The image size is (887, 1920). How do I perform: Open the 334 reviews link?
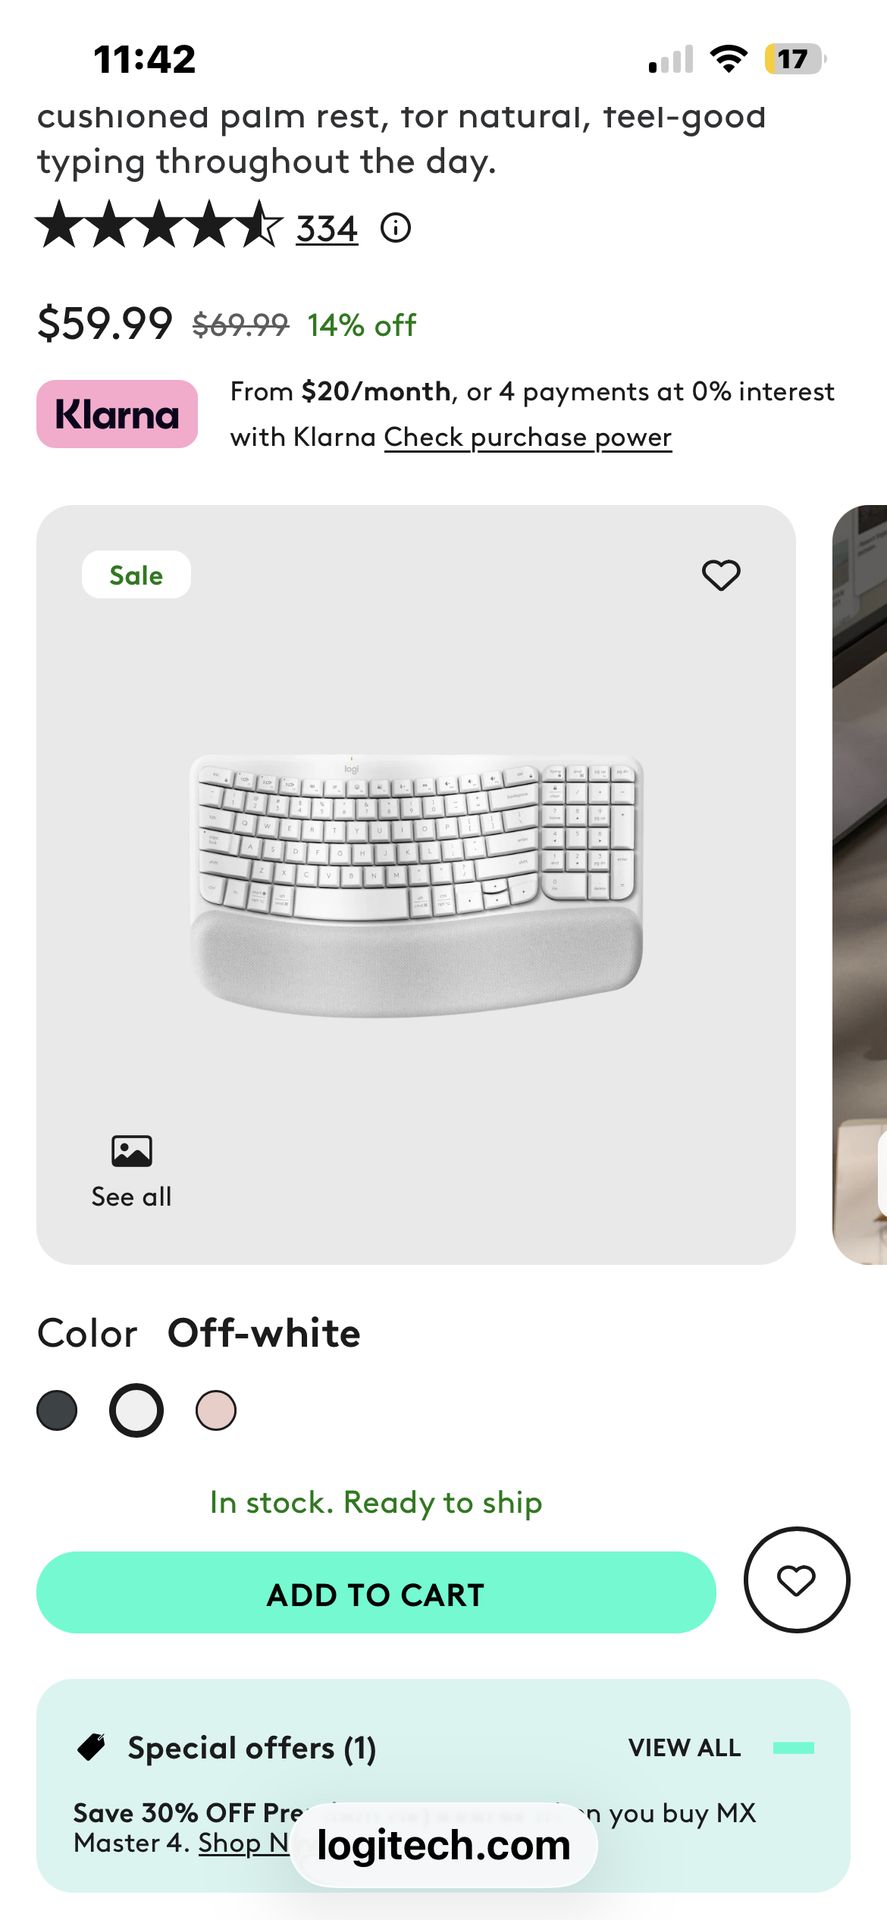point(327,229)
